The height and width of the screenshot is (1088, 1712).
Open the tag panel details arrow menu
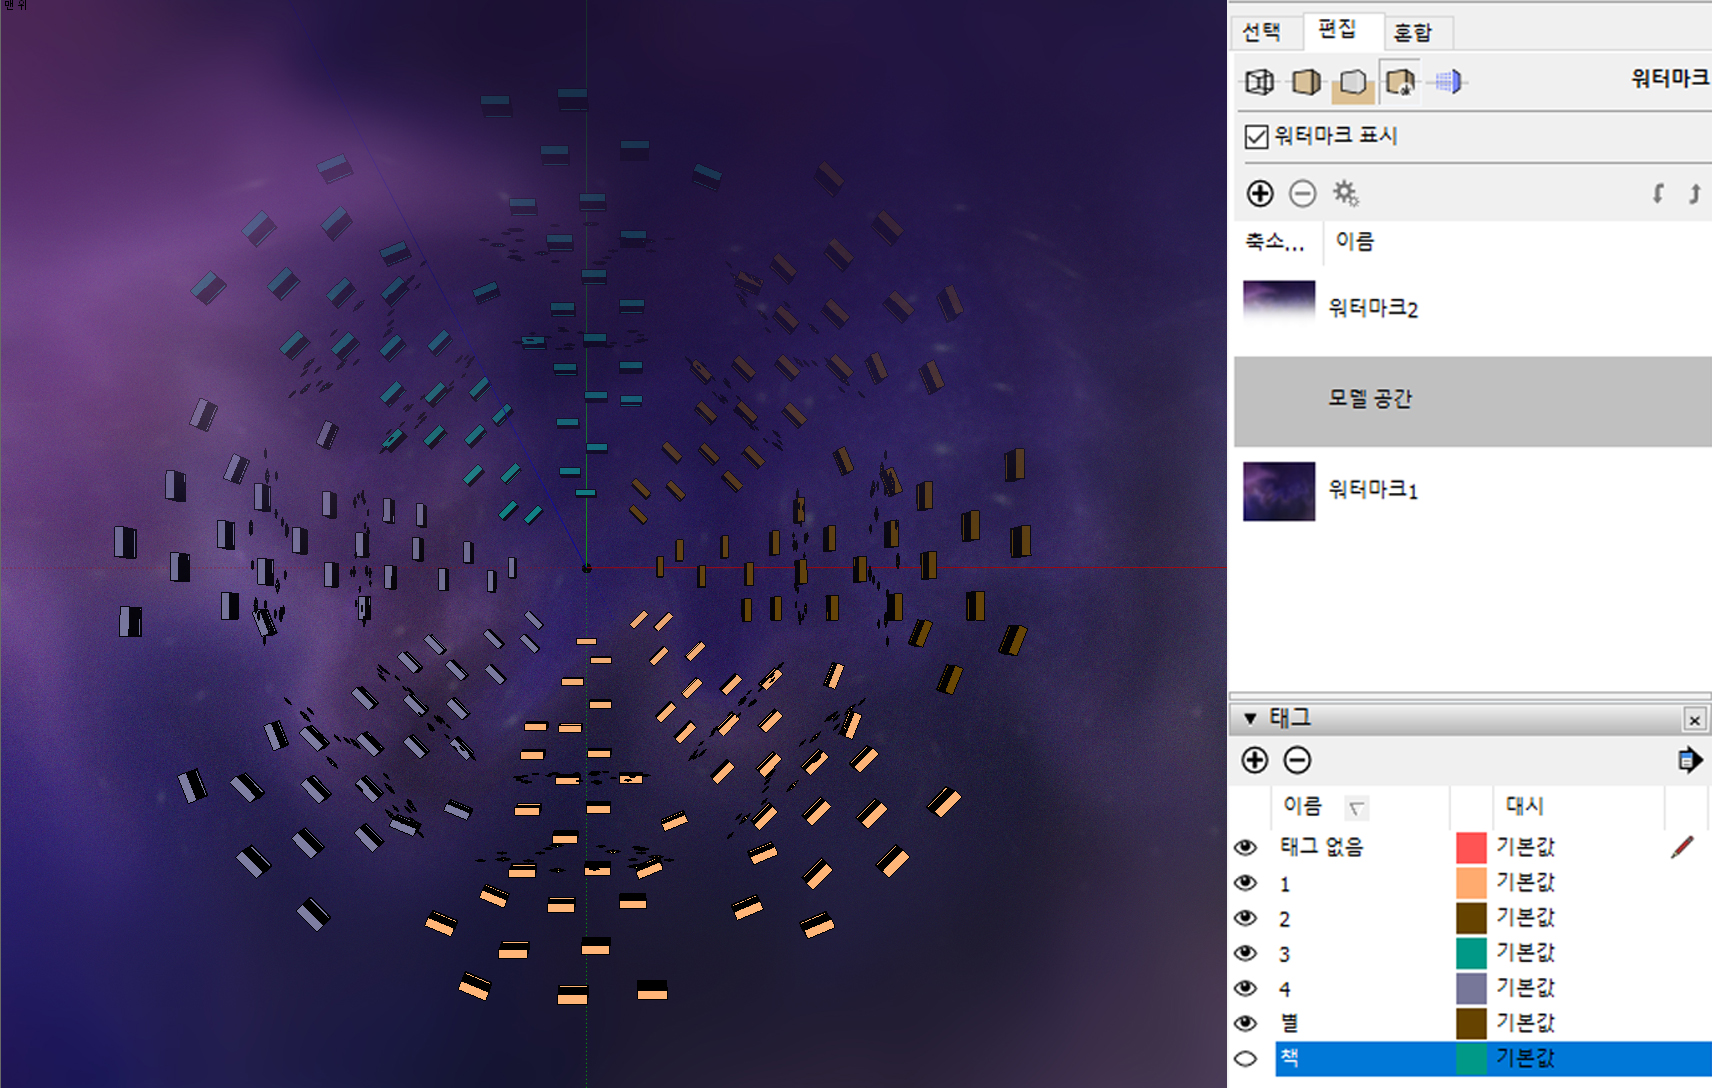click(x=1689, y=760)
